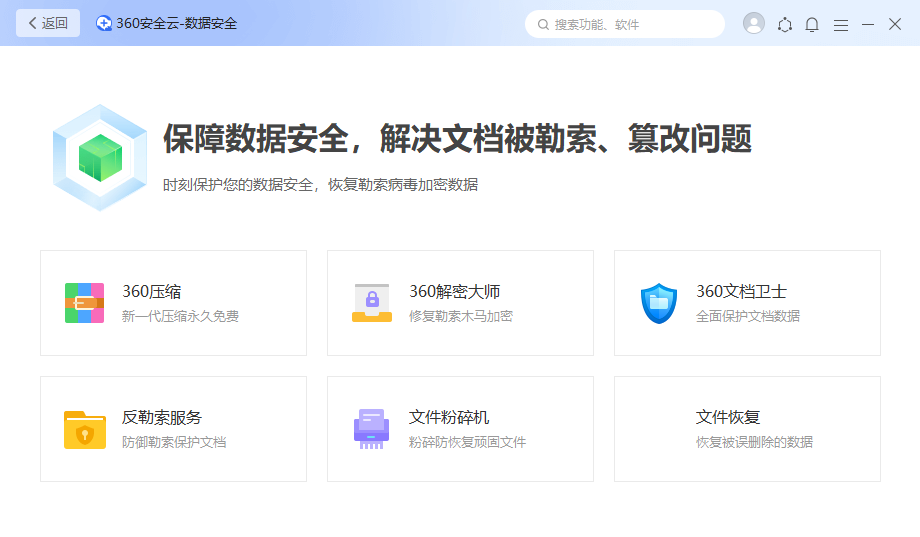The width and height of the screenshot is (920, 537).
Task: Open 360解密大师 title text
Action: pos(455,292)
